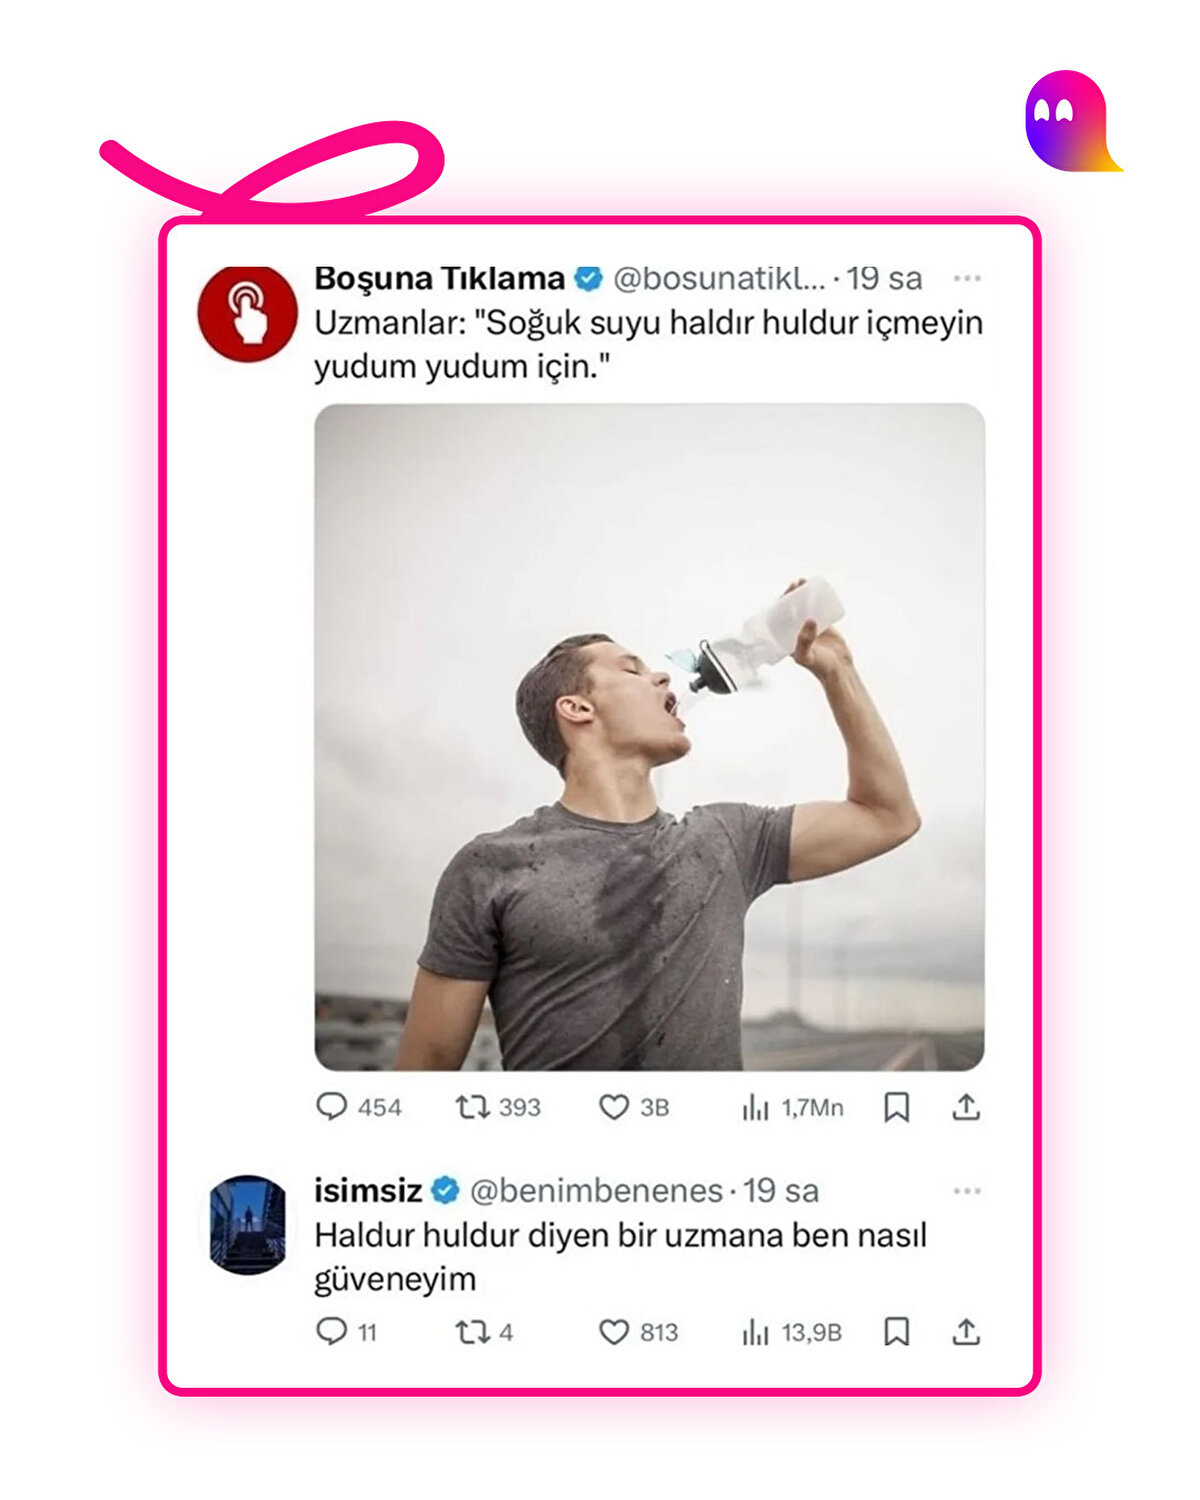The width and height of the screenshot is (1200, 1500).
Task: Click the share icon on the main tweet
Action: [965, 1107]
